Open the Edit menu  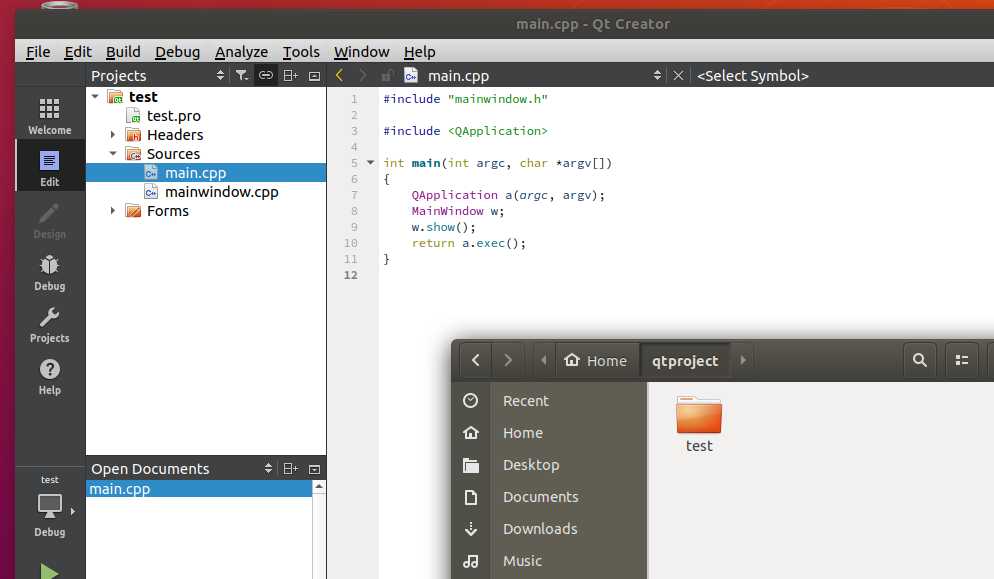[x=78, y=52]
